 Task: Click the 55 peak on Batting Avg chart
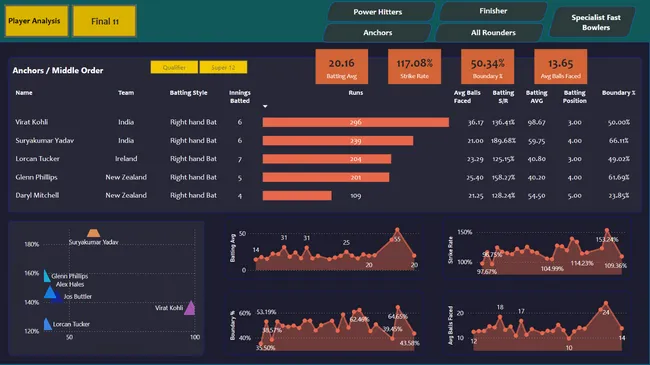pos(397,230)
